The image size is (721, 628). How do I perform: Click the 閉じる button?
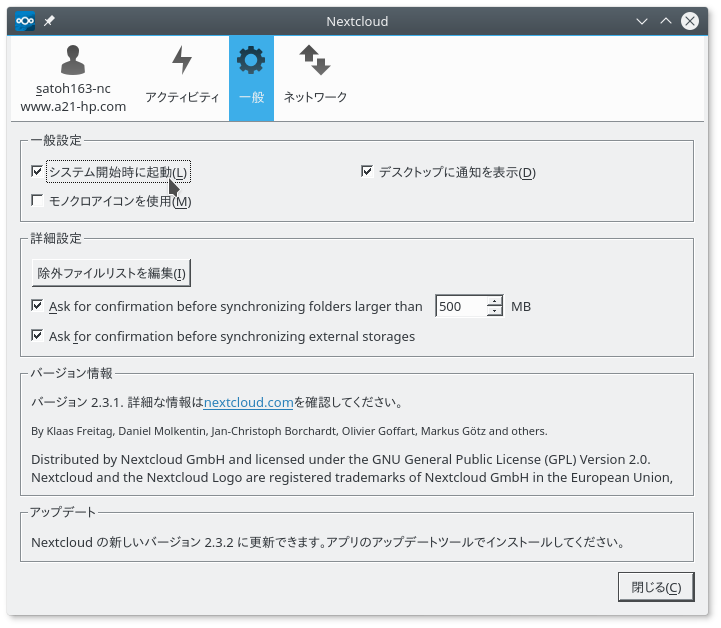click(656, 587)
